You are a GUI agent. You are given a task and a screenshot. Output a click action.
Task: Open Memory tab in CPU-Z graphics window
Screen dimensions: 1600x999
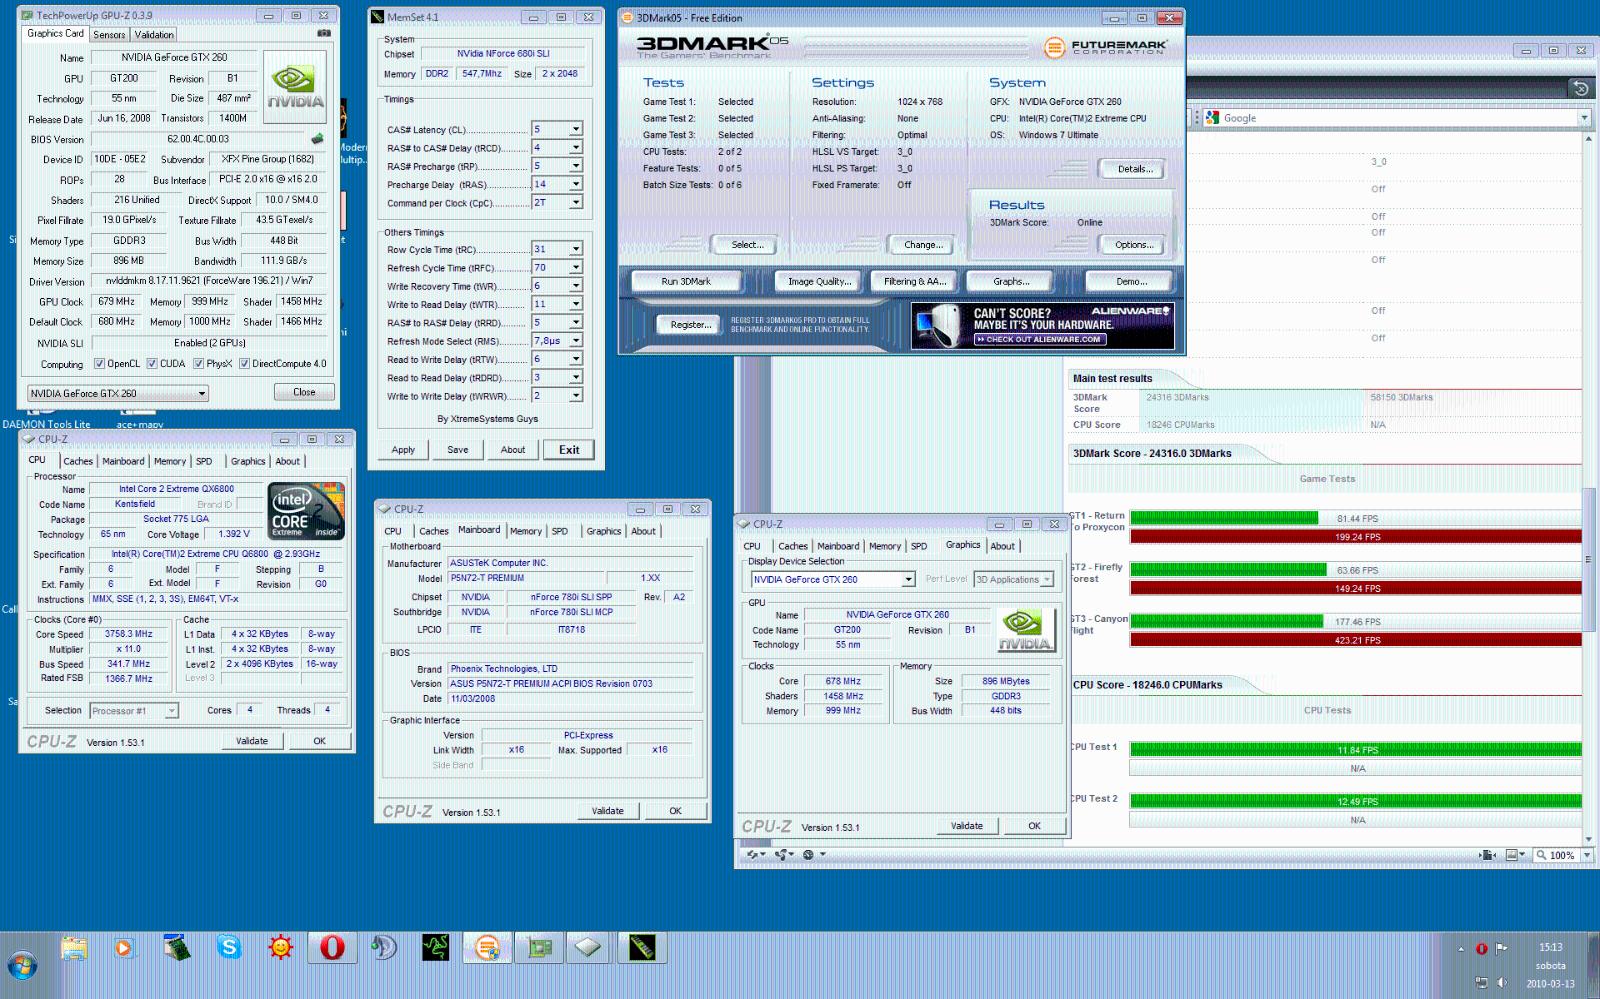coord(884,546)
